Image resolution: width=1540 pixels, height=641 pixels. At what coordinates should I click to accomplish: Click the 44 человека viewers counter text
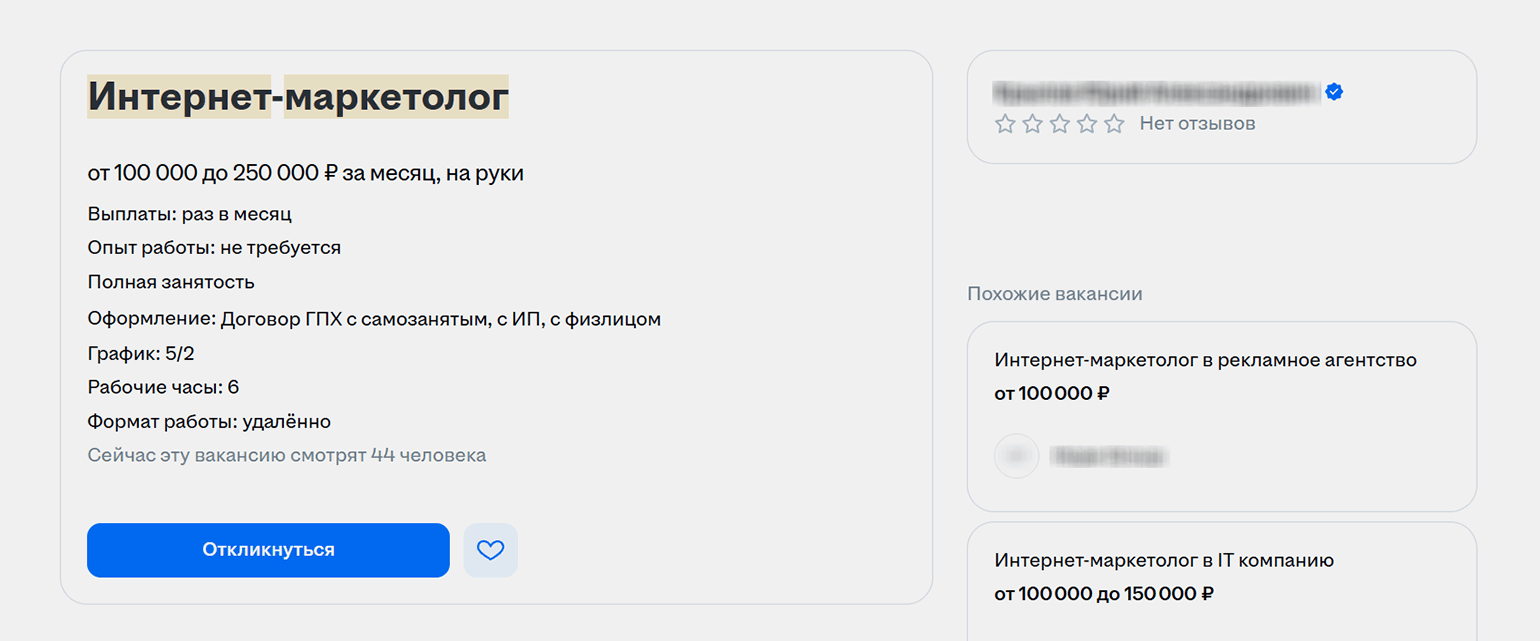[x=428, y=455]
